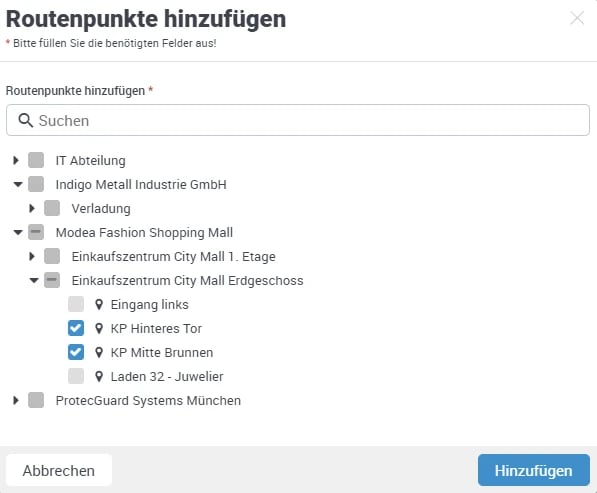Select the Indigo Metall Industrie GmbH label

(141, 185)
